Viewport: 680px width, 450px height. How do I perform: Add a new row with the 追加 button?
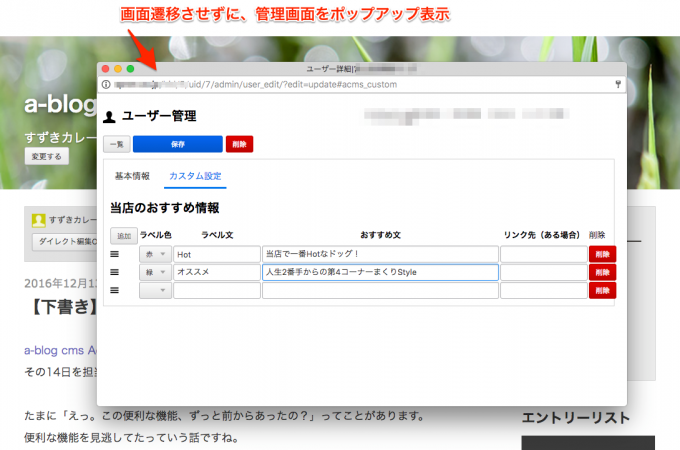tap(123, 236)
